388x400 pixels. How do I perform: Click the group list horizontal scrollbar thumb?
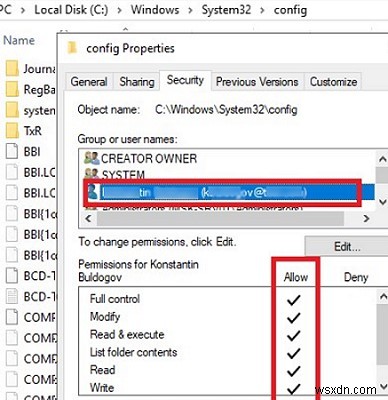pos(220,219)
